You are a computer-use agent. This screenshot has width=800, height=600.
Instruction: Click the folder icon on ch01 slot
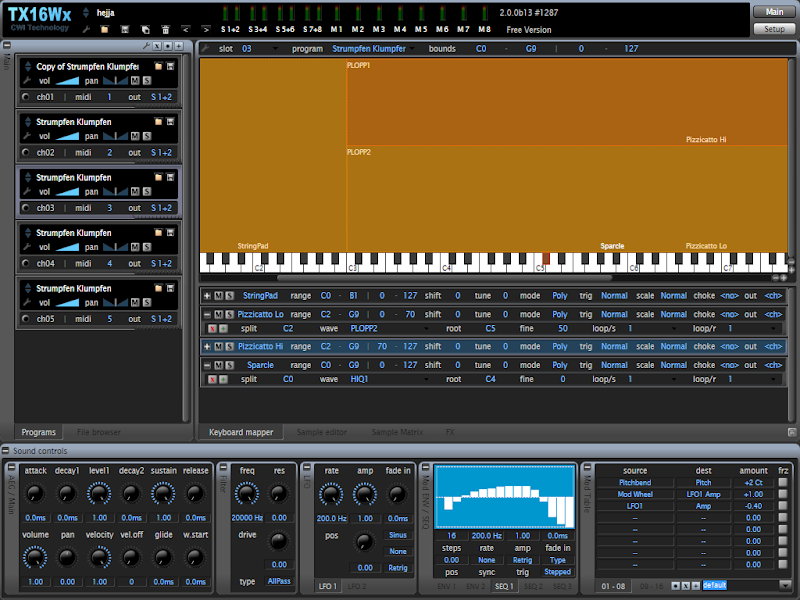point(158,65)
